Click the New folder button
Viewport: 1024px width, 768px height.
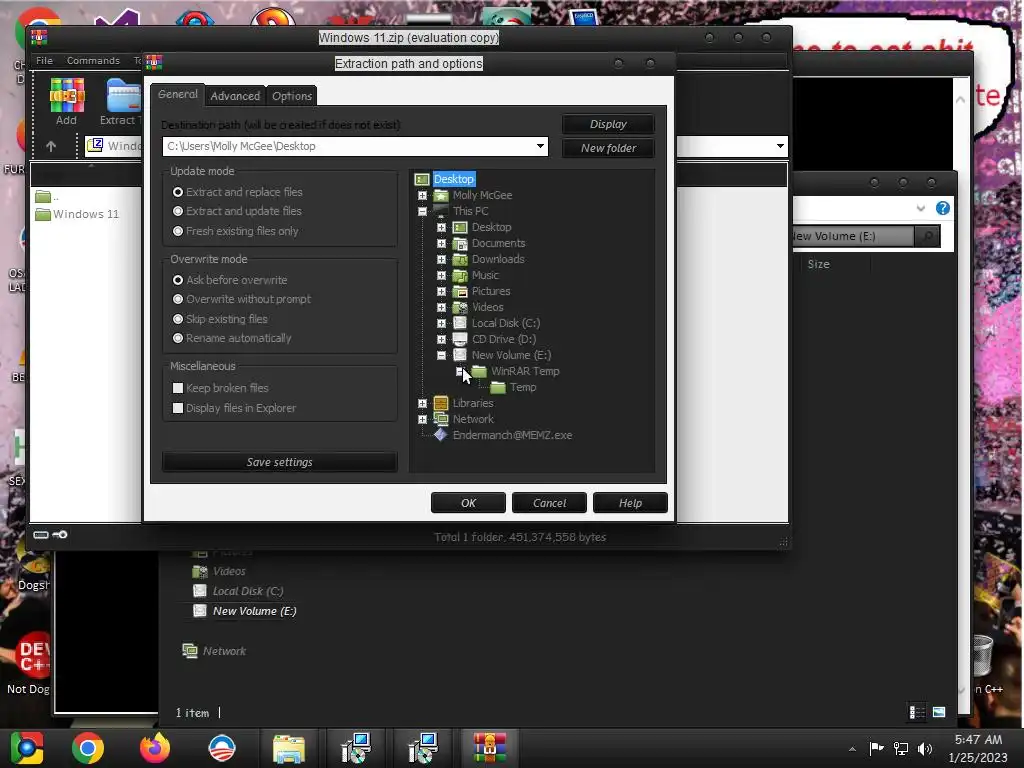tap(608, 148)
